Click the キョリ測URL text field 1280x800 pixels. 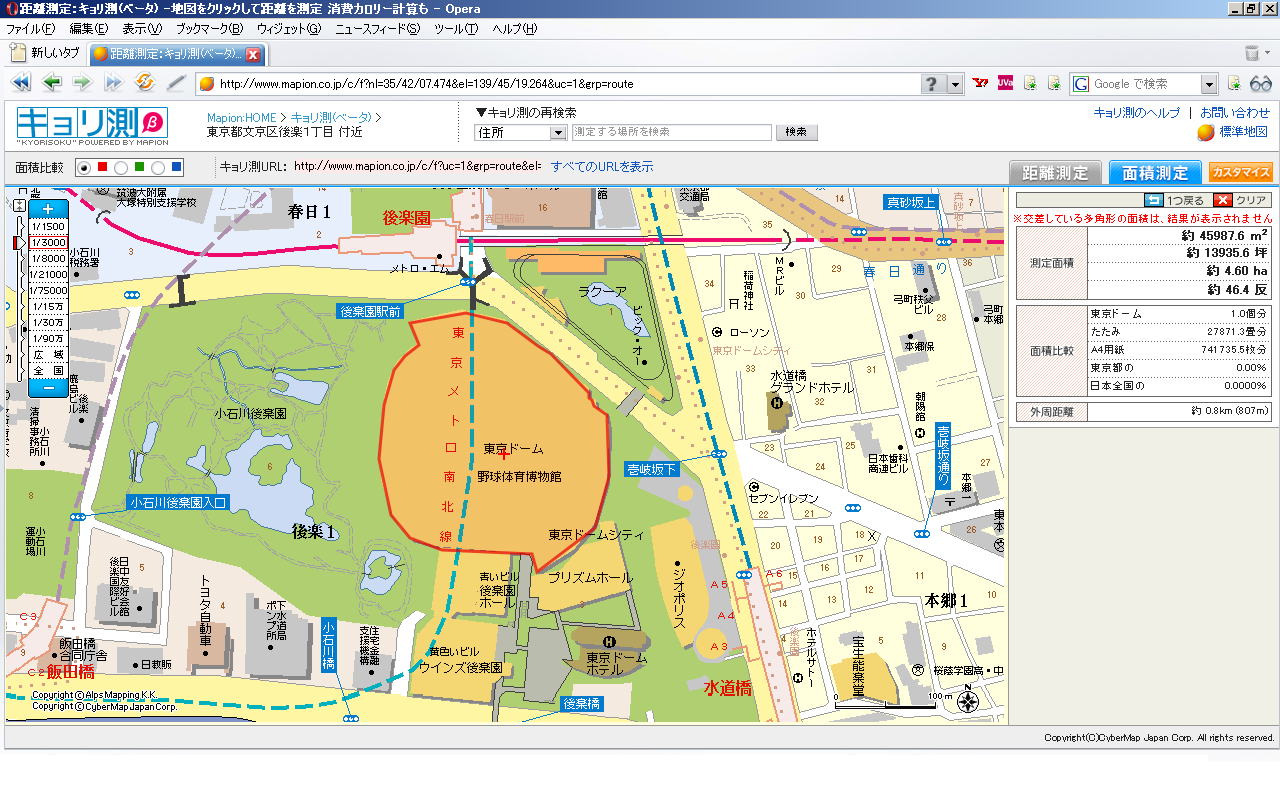point(418,166)
